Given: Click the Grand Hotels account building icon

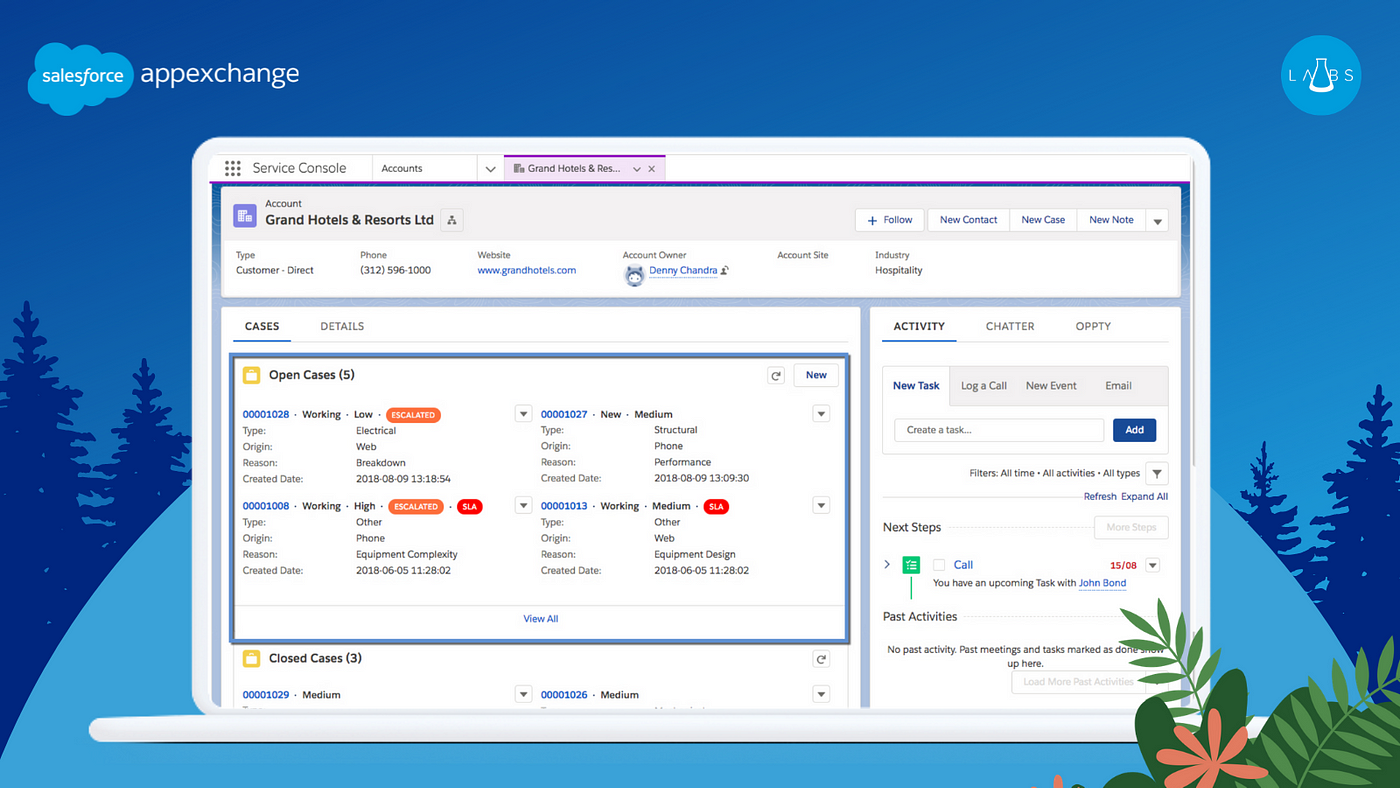Looking at the screenshot, I should click(245, 216).
